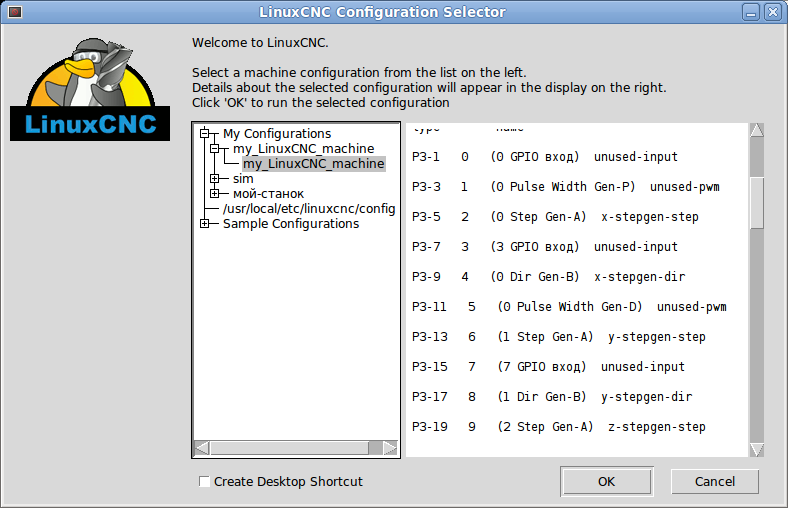Collapse the My Configurations tree node
This screenshot has height=508, width=788.
[205, 133]
